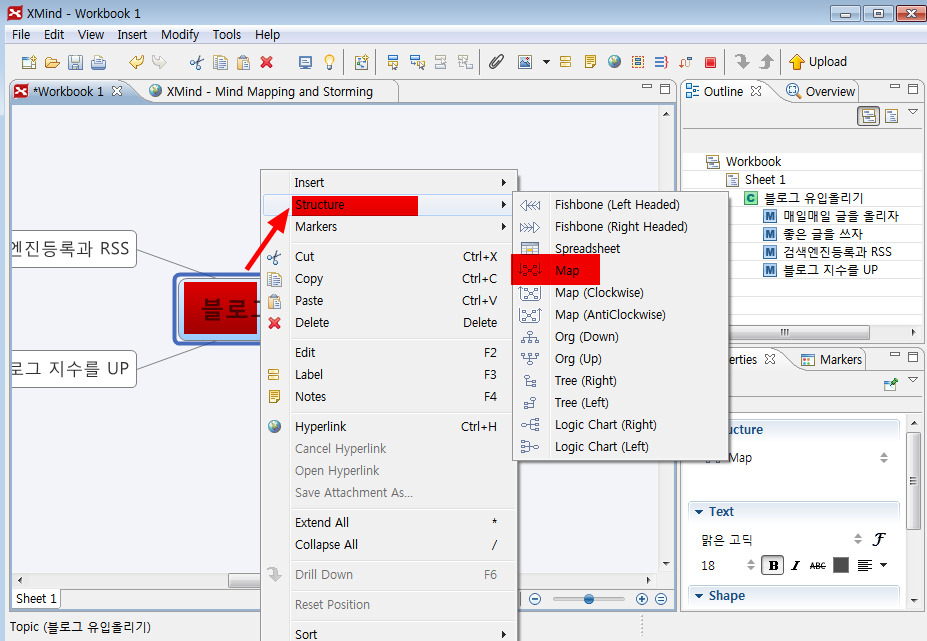Click the red X Delete toolbar icon
Image resolution: width=927 pixels, height=641 pixels.
(267, 62)
